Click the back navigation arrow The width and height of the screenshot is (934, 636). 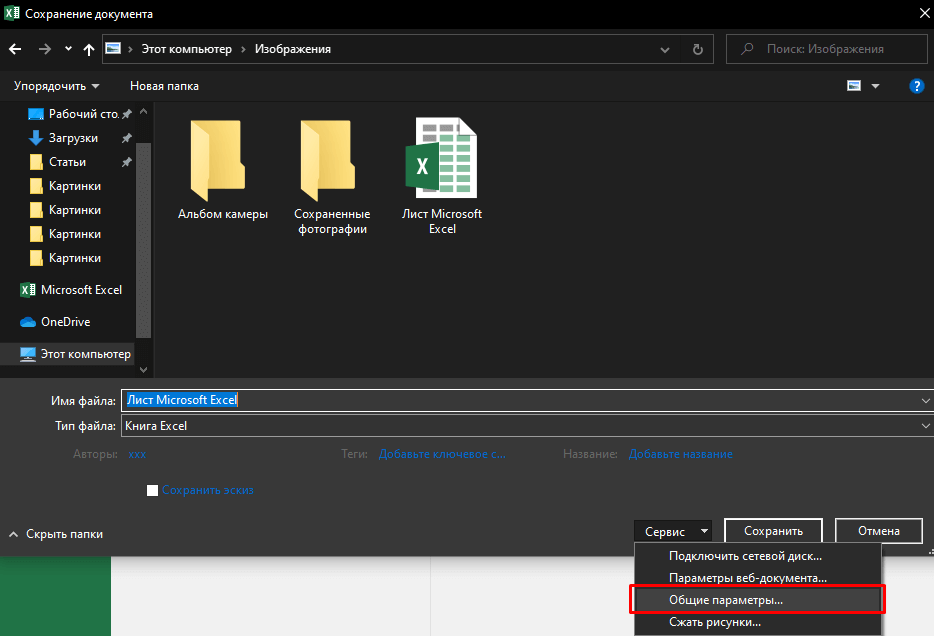coord(15,49)
